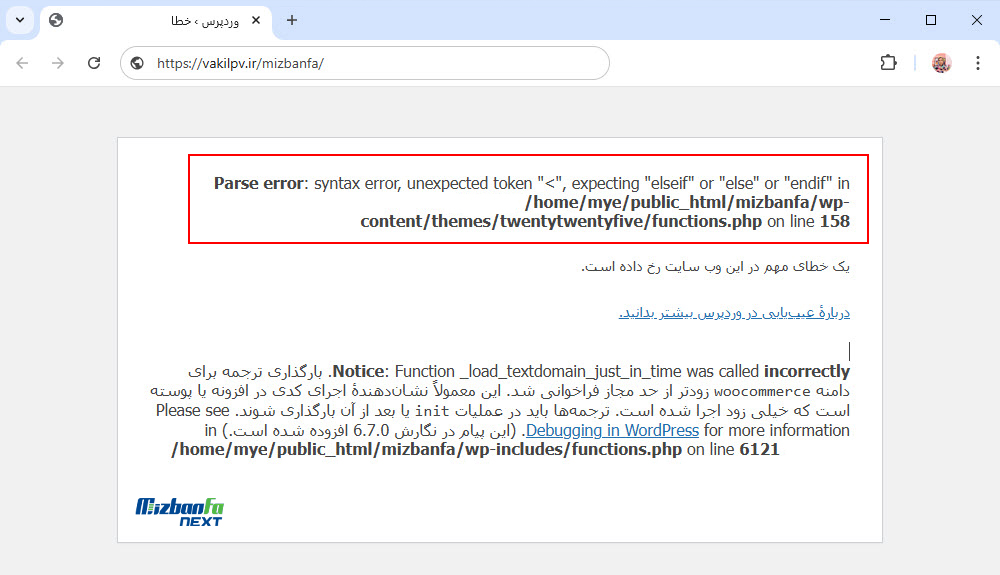1000x575 pixels.
Task: Close the WordPress error tab
Action: coord(256,20)
